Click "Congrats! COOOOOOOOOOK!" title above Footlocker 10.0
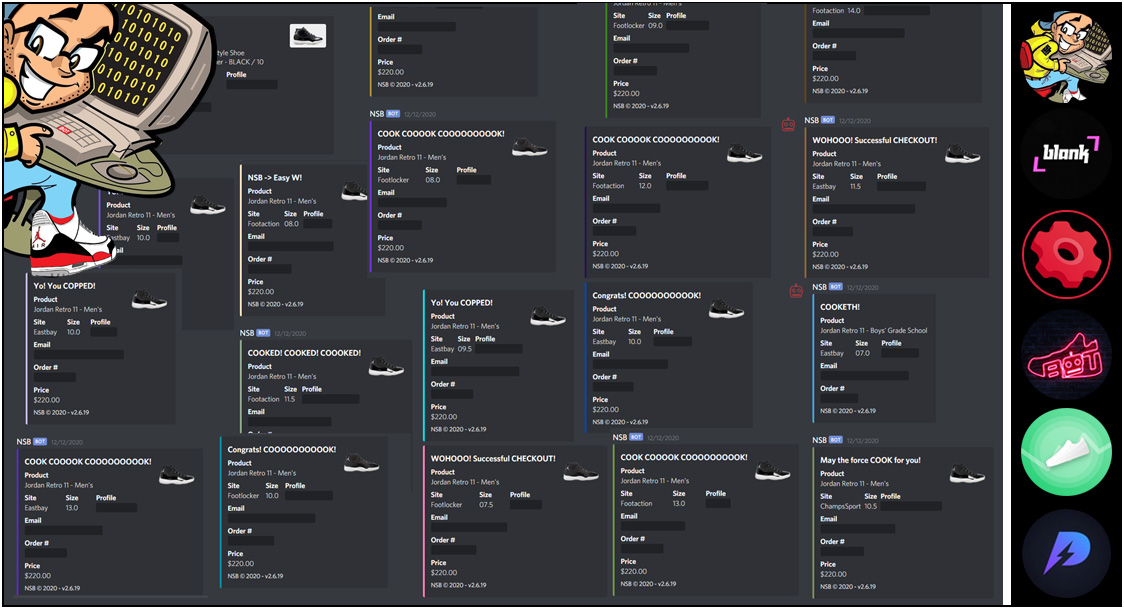This screenshot has height=609, width=1124. [282, 450]
